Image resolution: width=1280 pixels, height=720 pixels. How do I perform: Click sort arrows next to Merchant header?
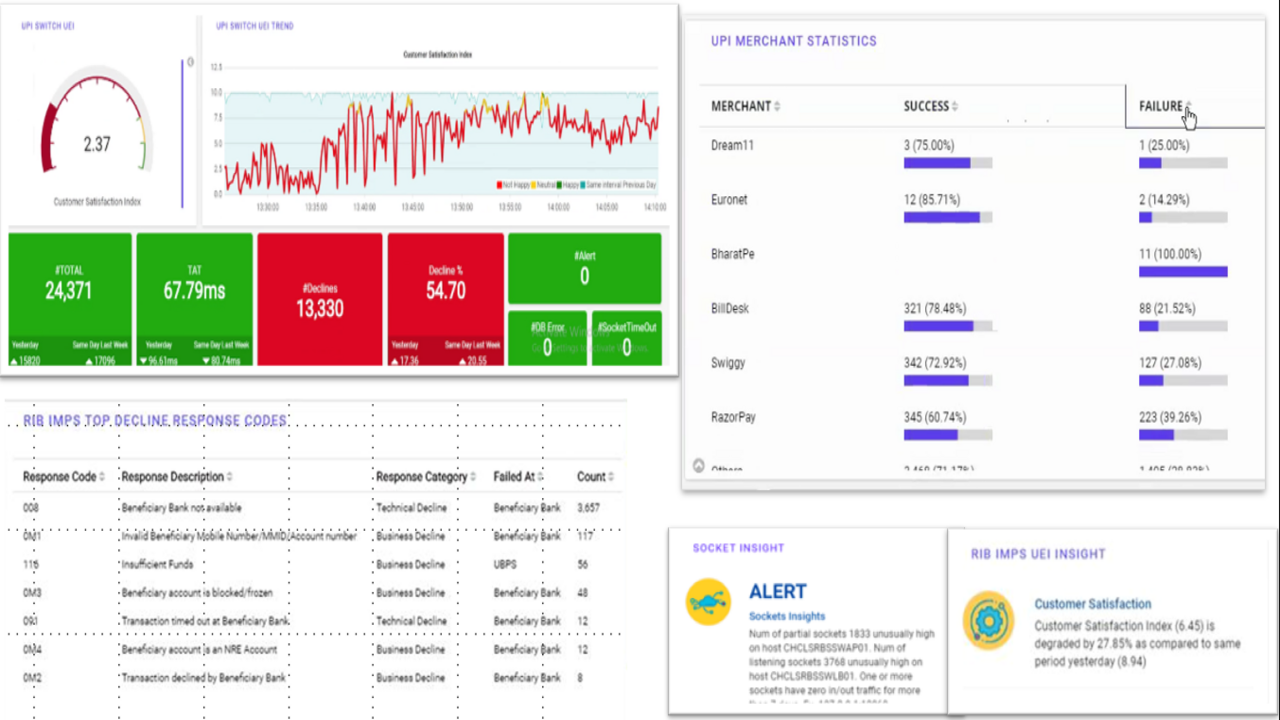coord(777,107)
